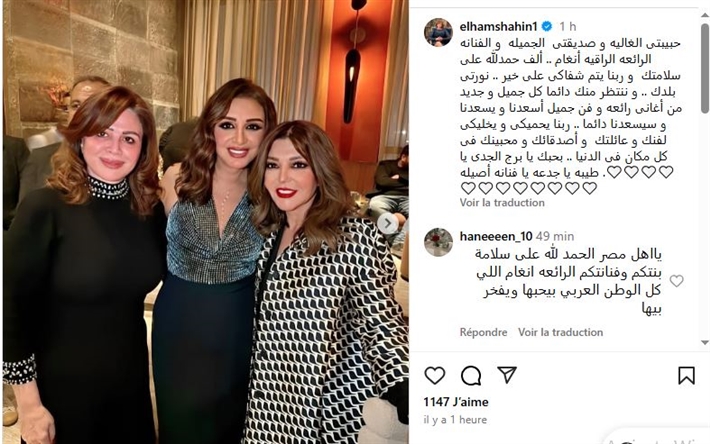View the 1147 J'aime likes list
This screenshot has height=444, width=710.
(456, 402)
